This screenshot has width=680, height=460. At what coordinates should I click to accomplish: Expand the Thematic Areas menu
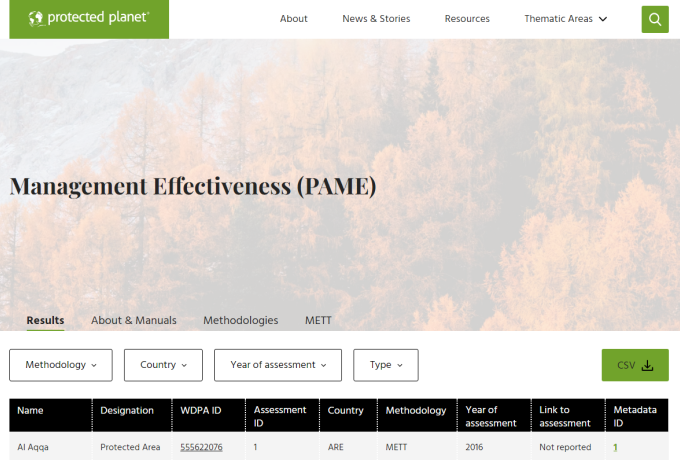pyautogui.click(x=565, y=19)
